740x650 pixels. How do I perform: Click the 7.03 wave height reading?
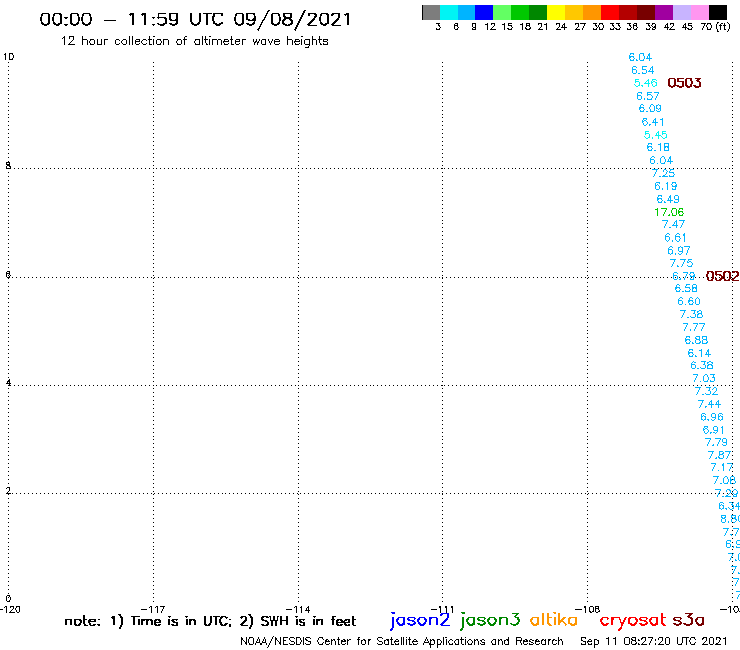pyautogui.click(x=704, y=379)
